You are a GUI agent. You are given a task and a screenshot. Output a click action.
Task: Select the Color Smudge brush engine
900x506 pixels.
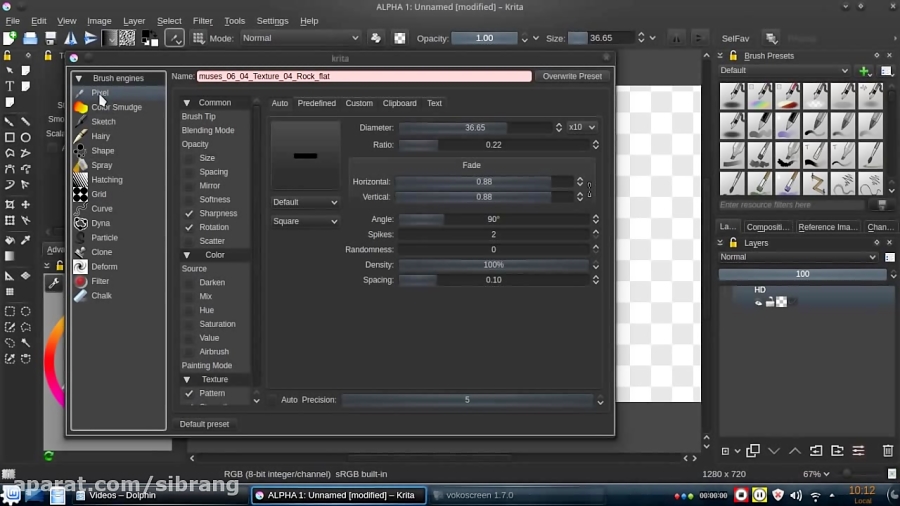[118, 107]
